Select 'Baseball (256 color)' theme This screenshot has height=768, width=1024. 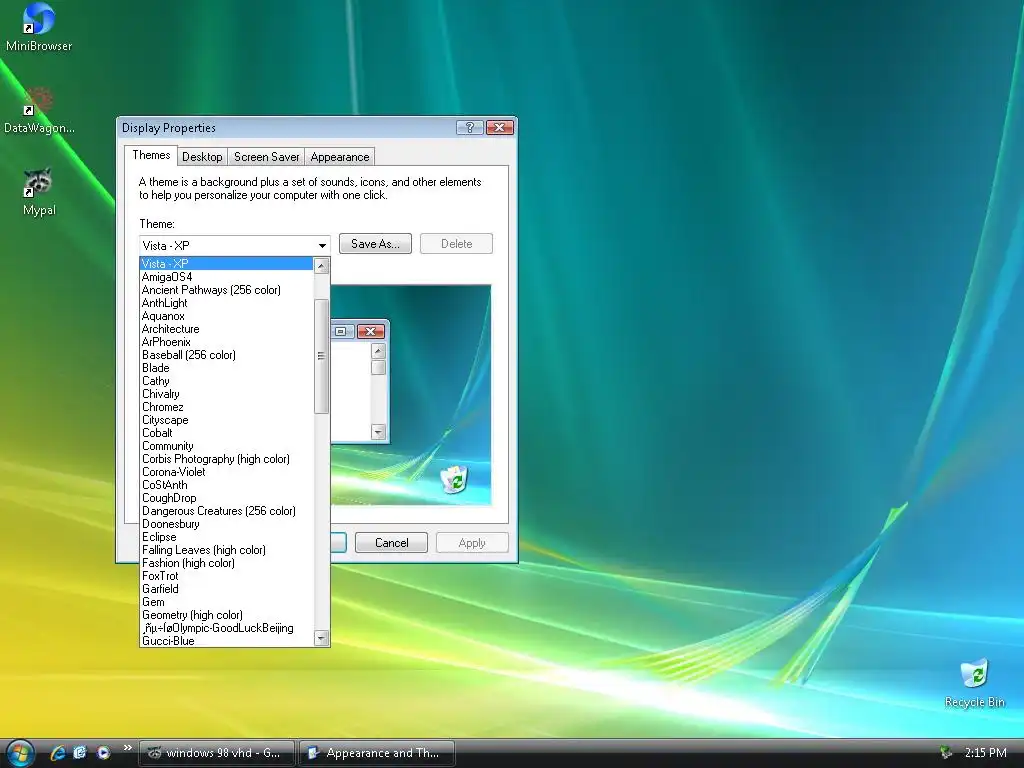227,355
